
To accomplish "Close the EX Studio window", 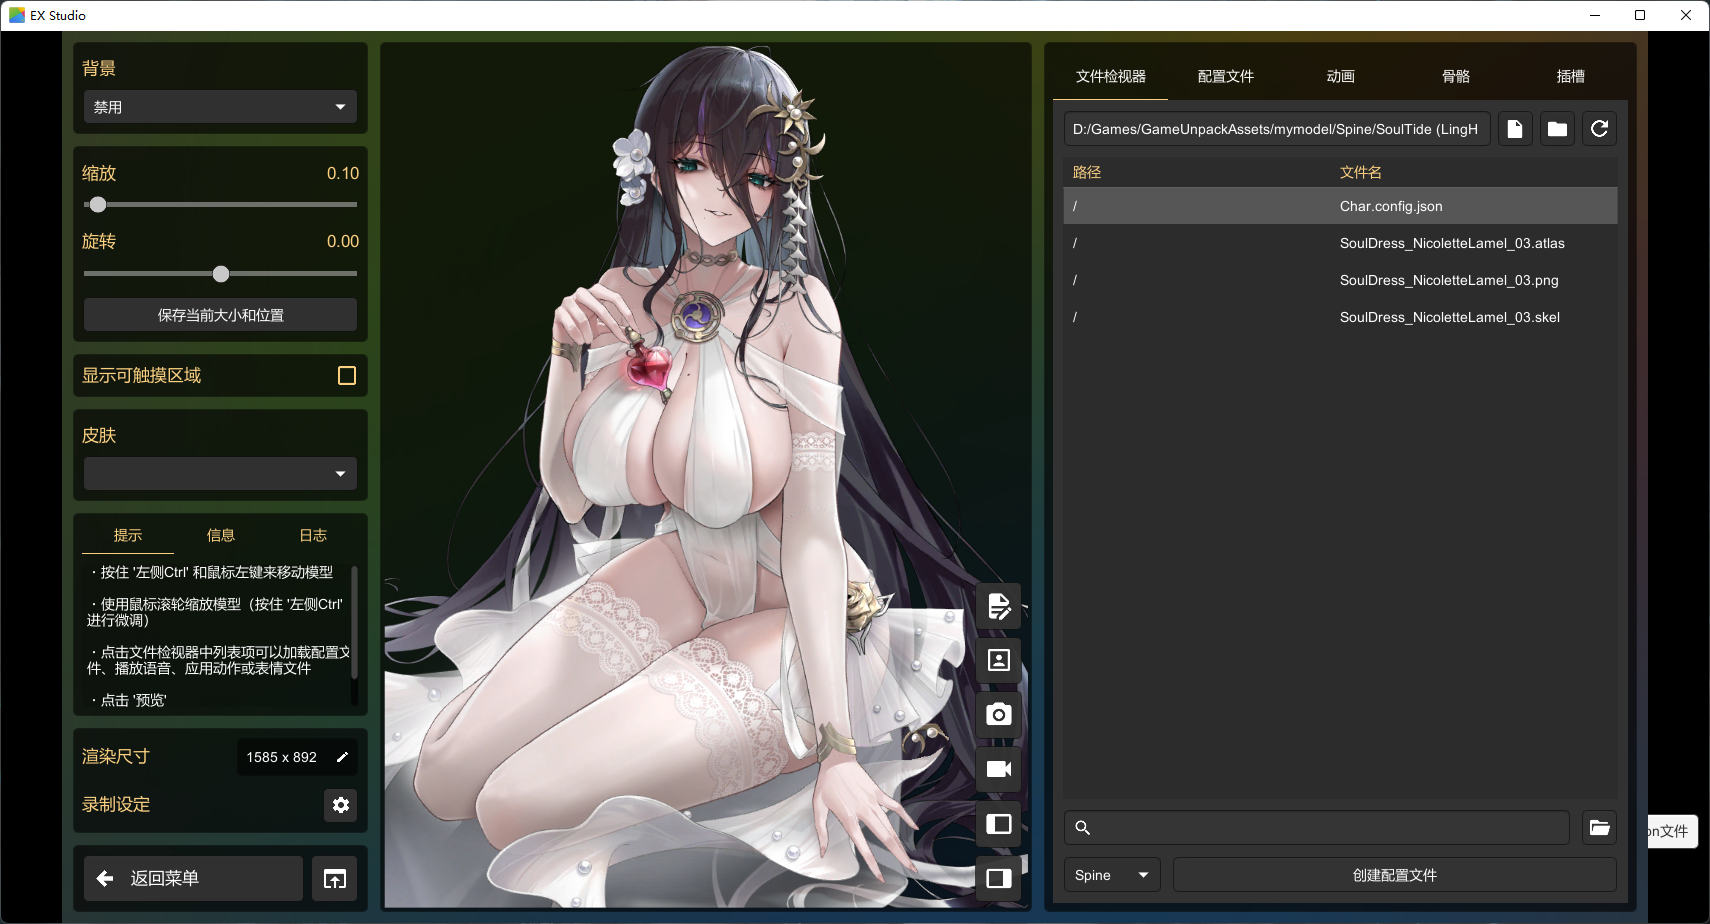I will (1686, 15).
